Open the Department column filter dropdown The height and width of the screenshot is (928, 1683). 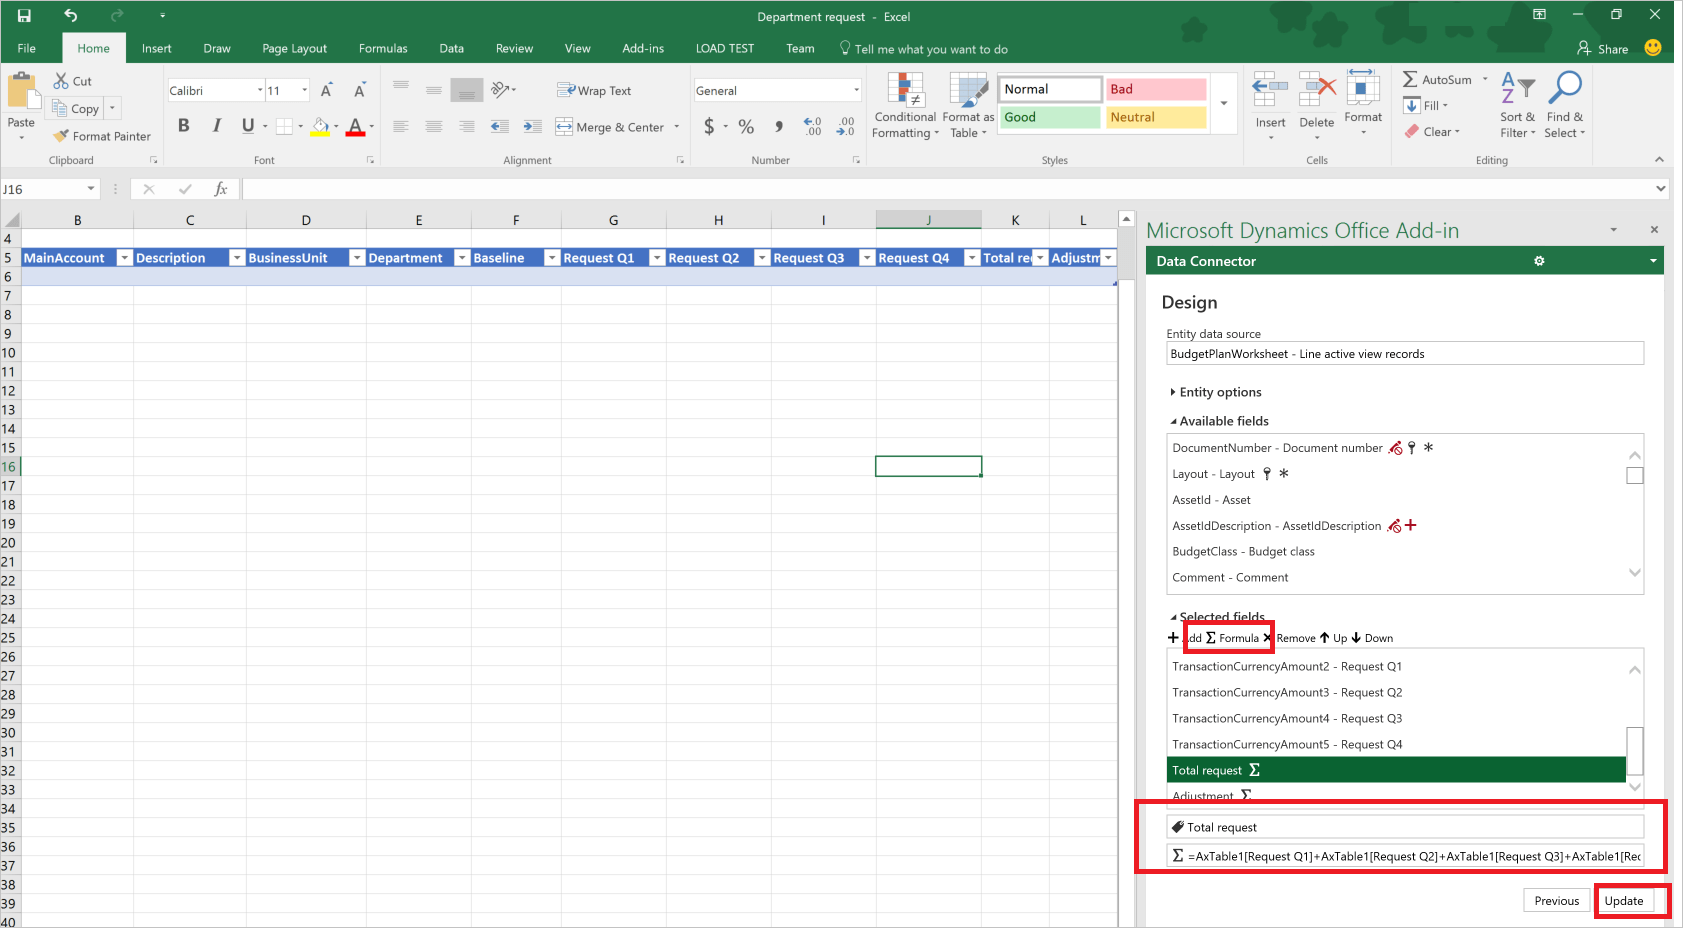click(461, 257)
